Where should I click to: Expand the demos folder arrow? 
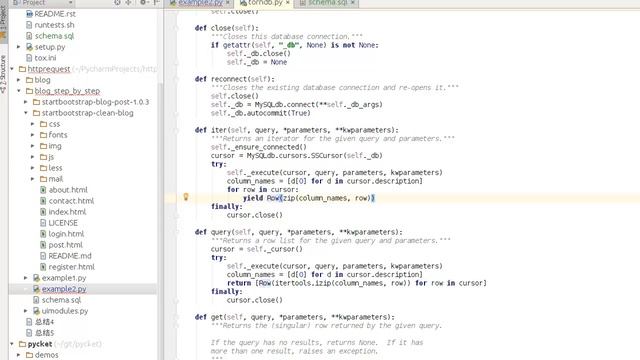tap(18, 355)
